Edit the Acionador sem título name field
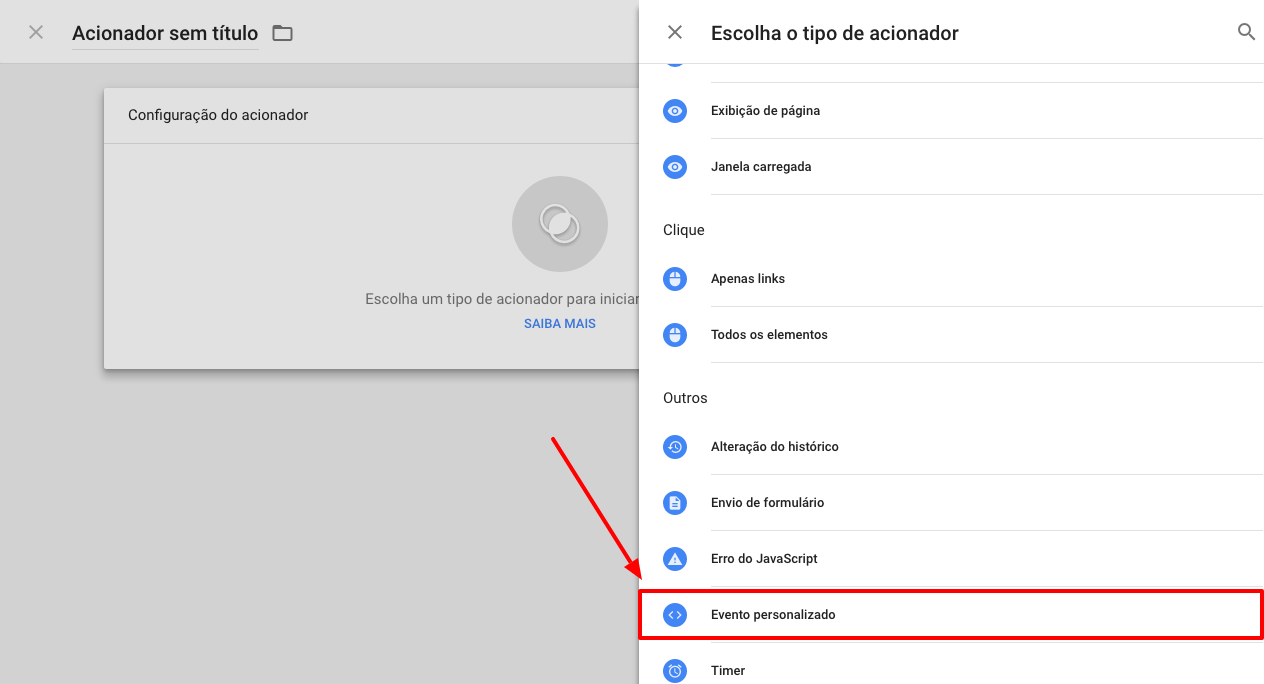 tap(165, 33)
